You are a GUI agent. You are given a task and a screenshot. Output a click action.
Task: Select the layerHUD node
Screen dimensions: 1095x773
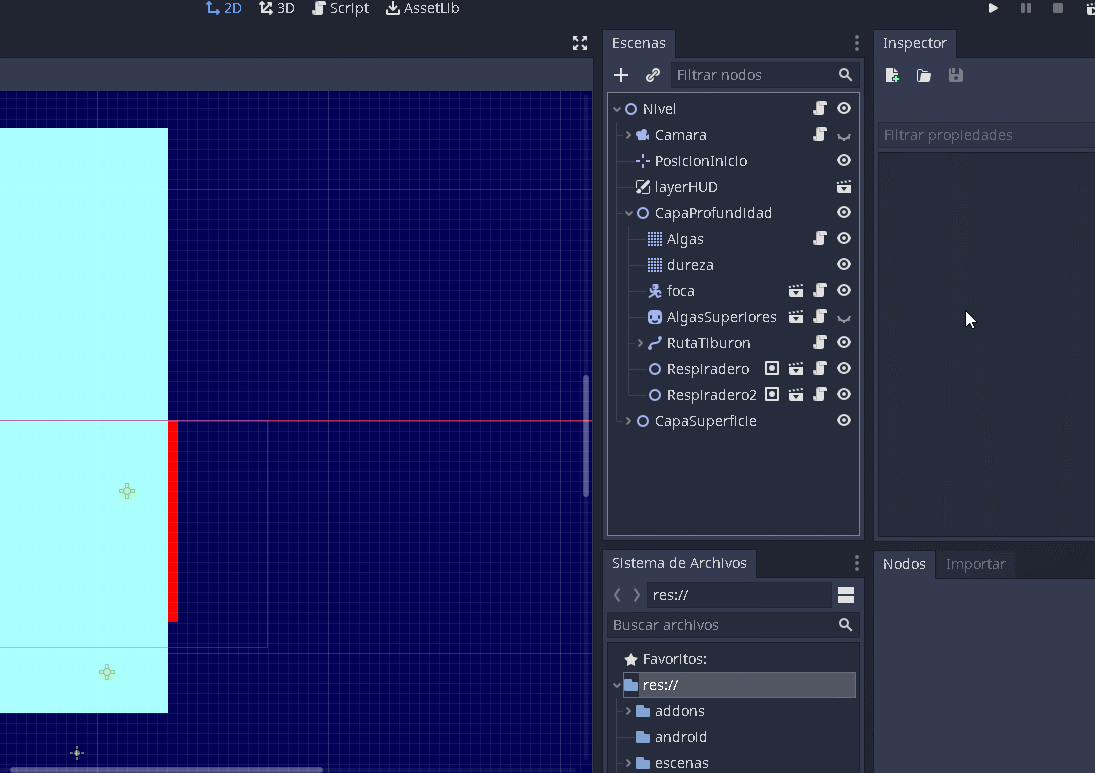tap(685, 187)
